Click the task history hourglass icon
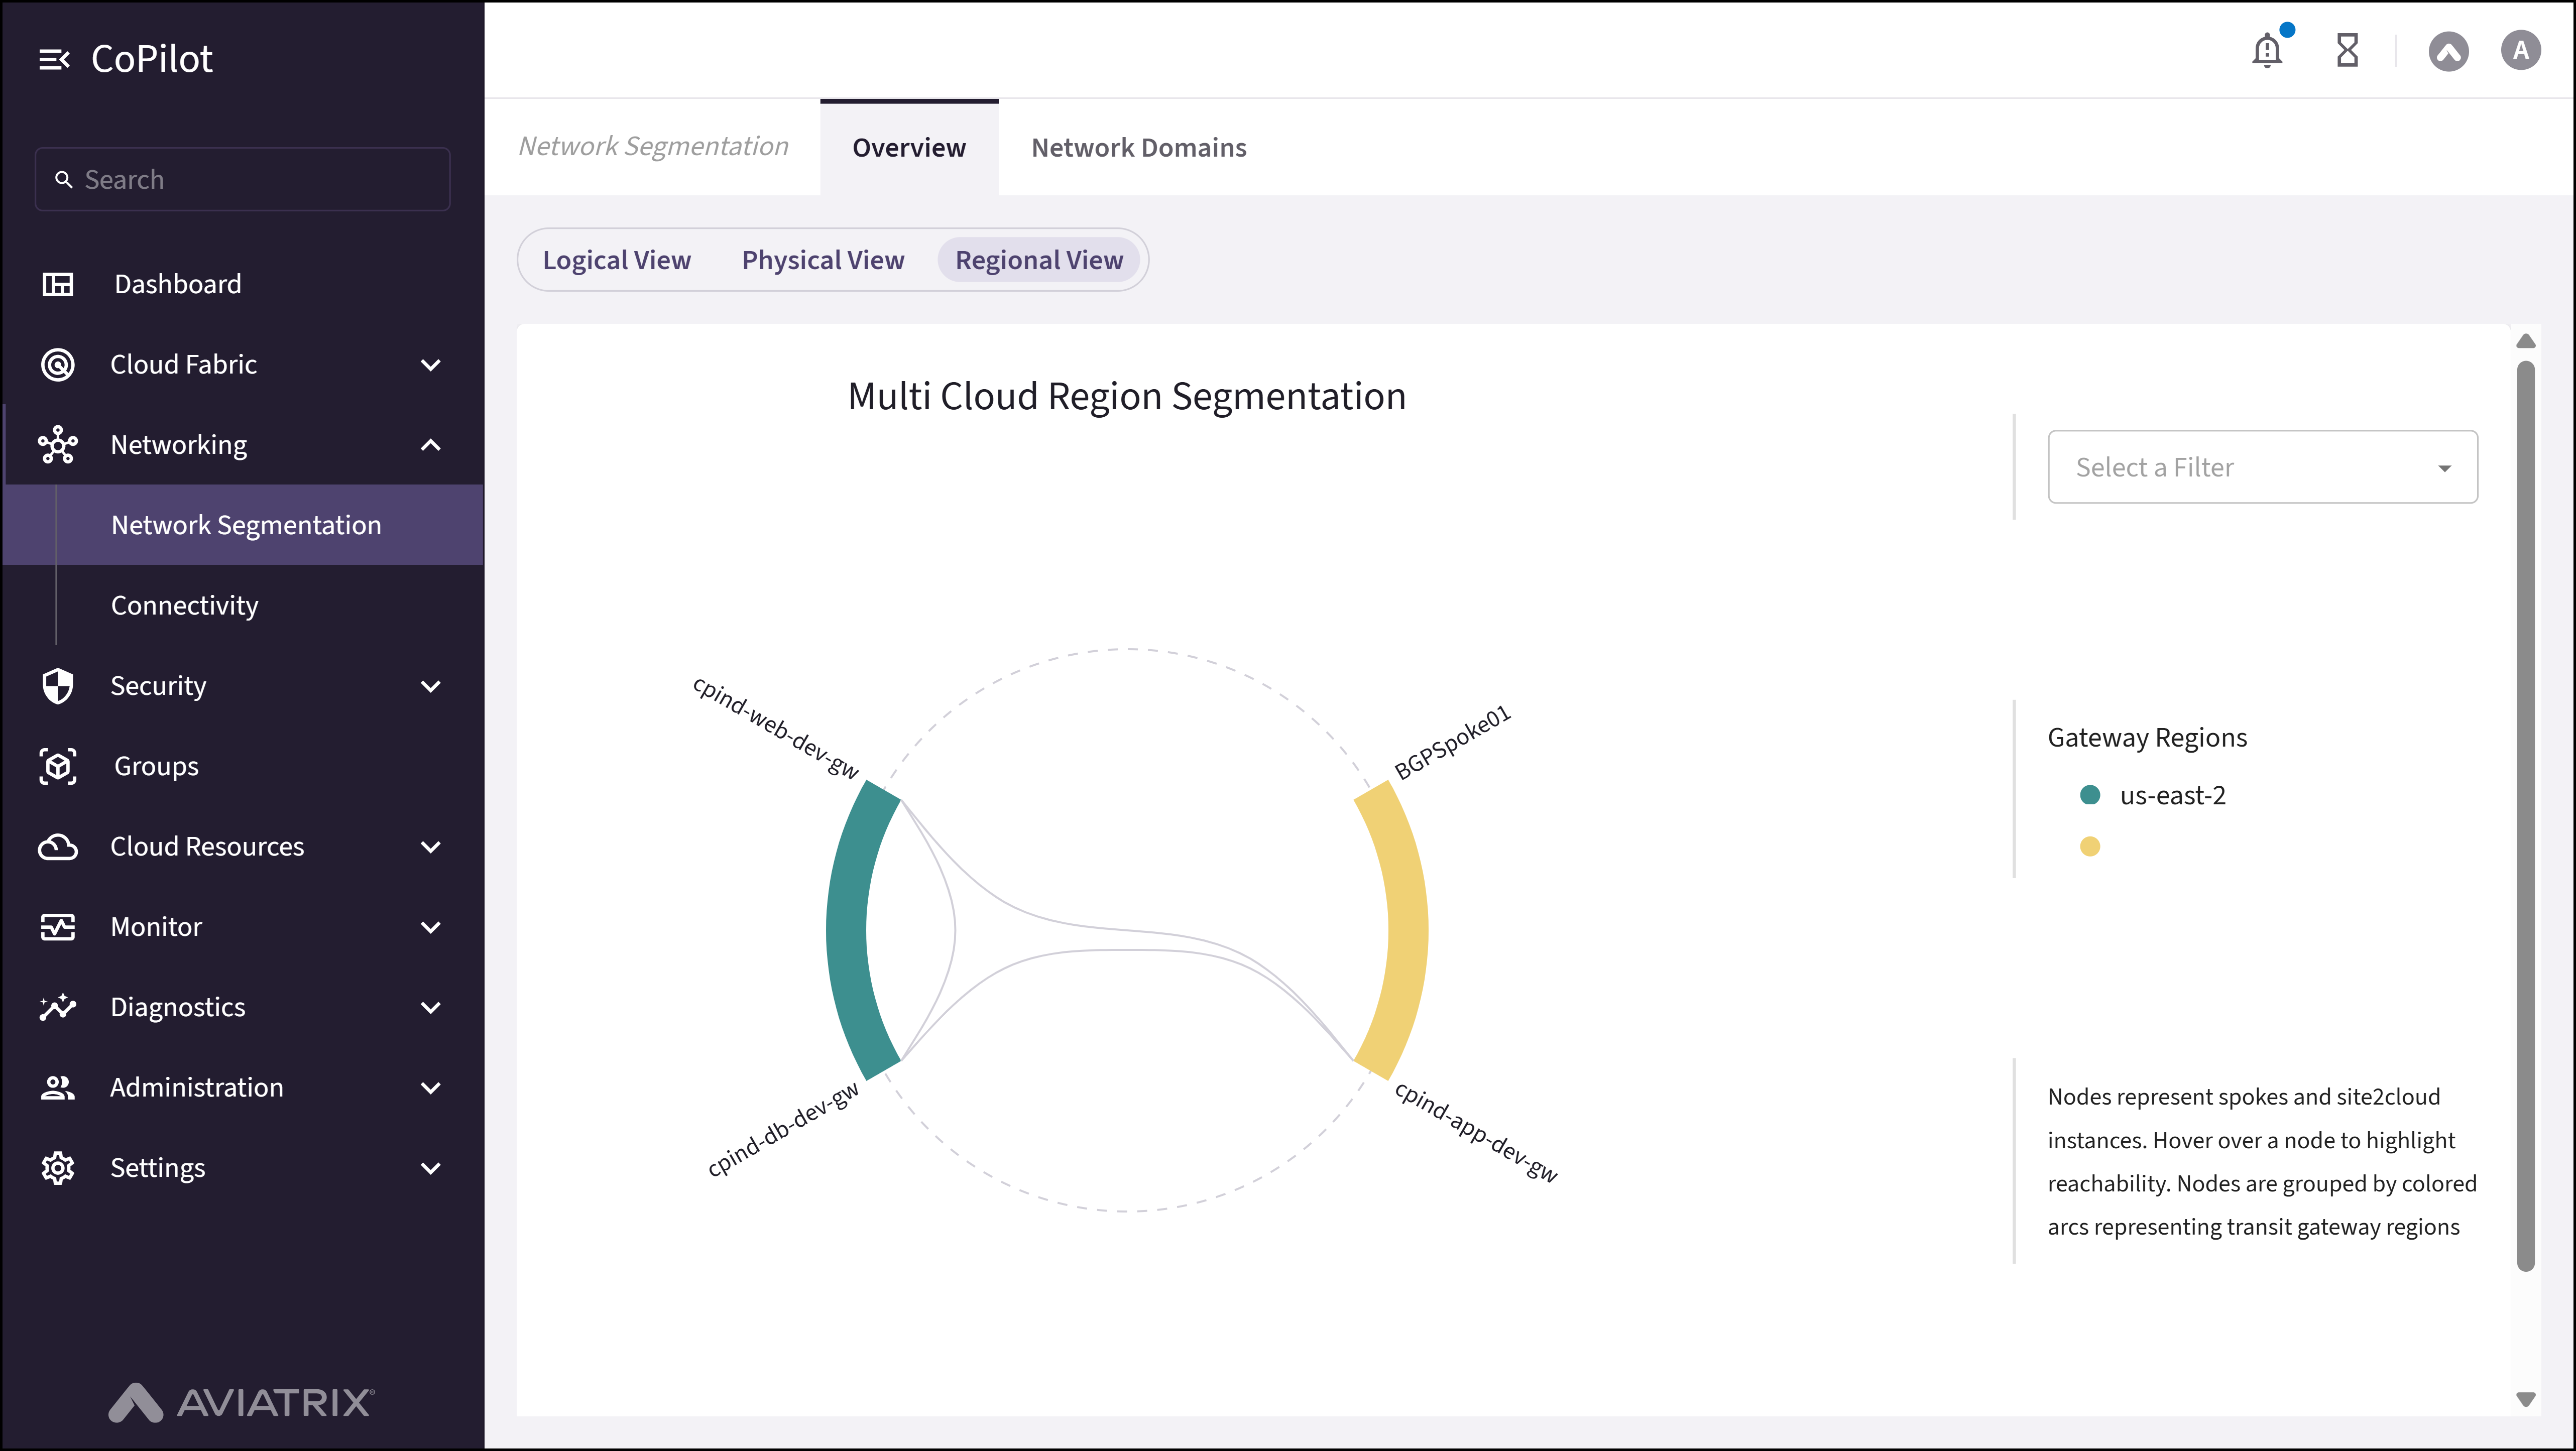 (x=2347, y=50)
